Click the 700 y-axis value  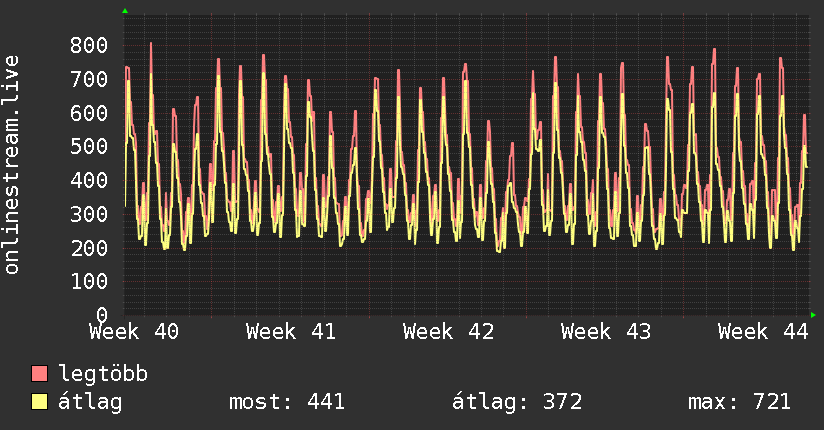coord(89,79)
